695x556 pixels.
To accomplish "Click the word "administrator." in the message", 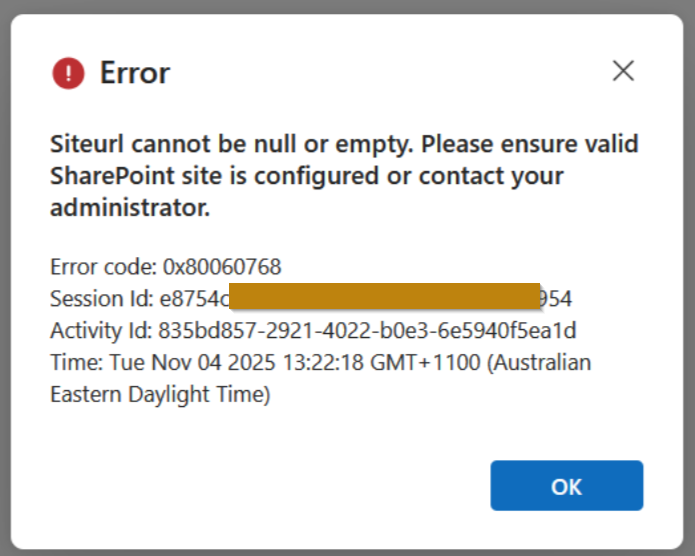I will point(130,208).
